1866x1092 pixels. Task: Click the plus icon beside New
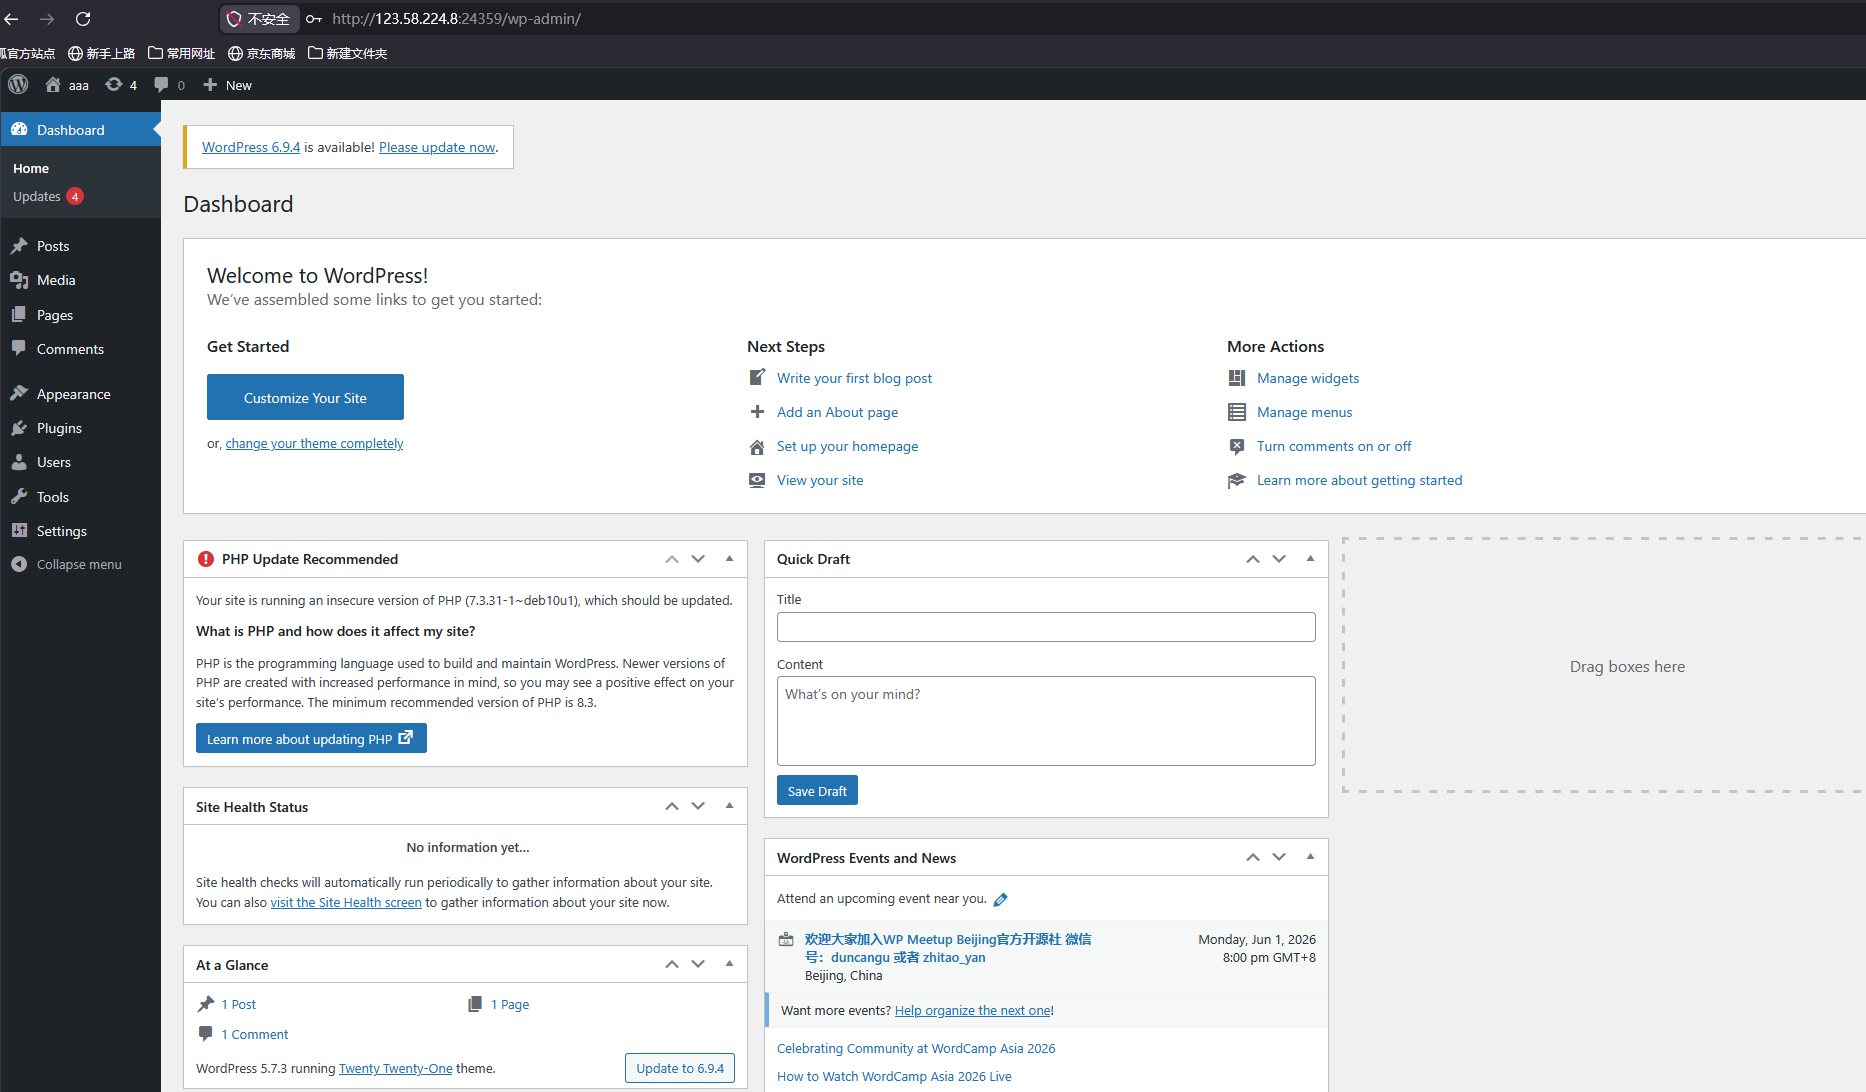pos(210,85)
